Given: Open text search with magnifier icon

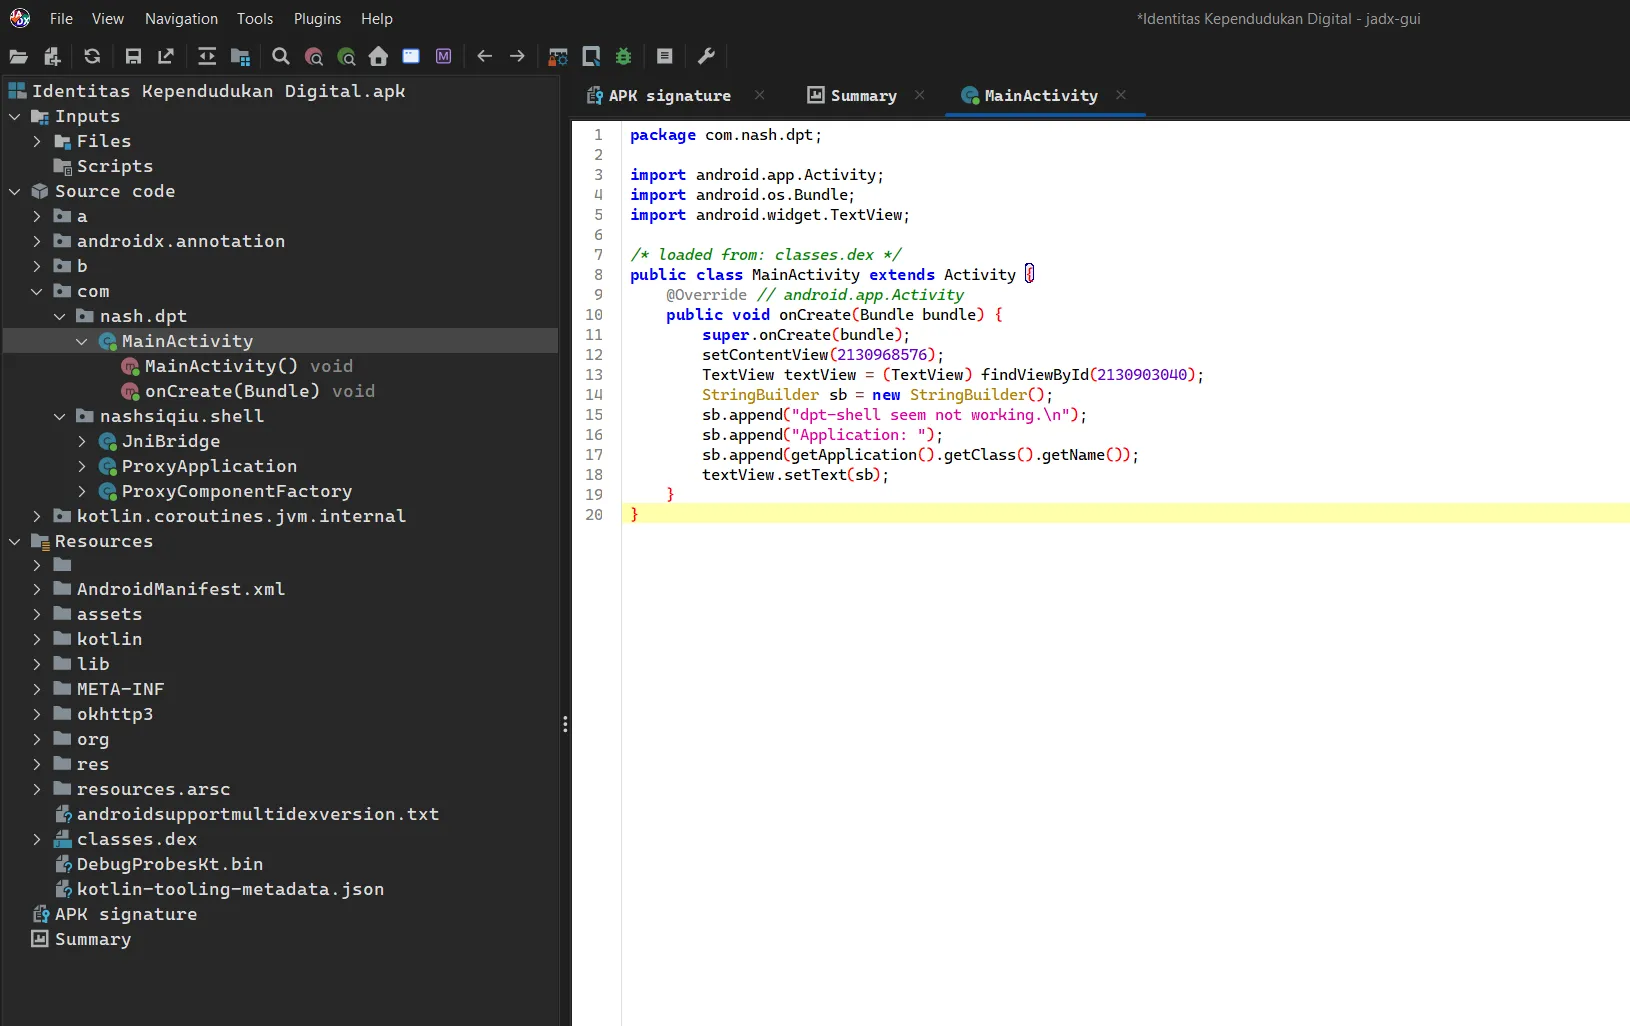Looking at the screenshot, I should (281, 57).
